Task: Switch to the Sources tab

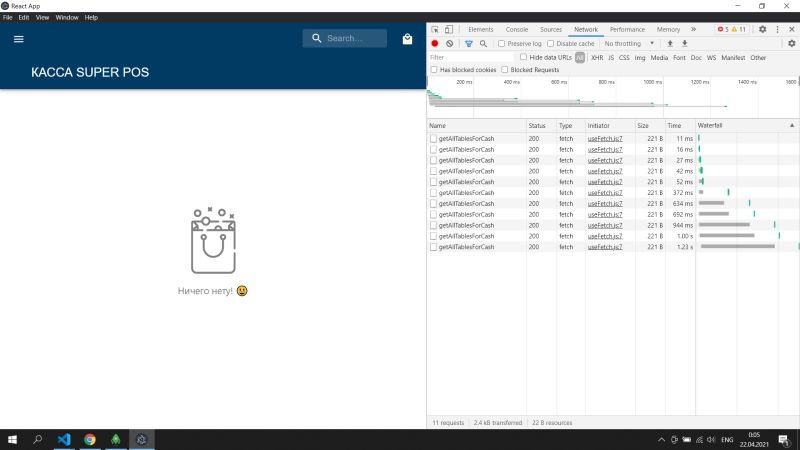Action: [551, 30]
